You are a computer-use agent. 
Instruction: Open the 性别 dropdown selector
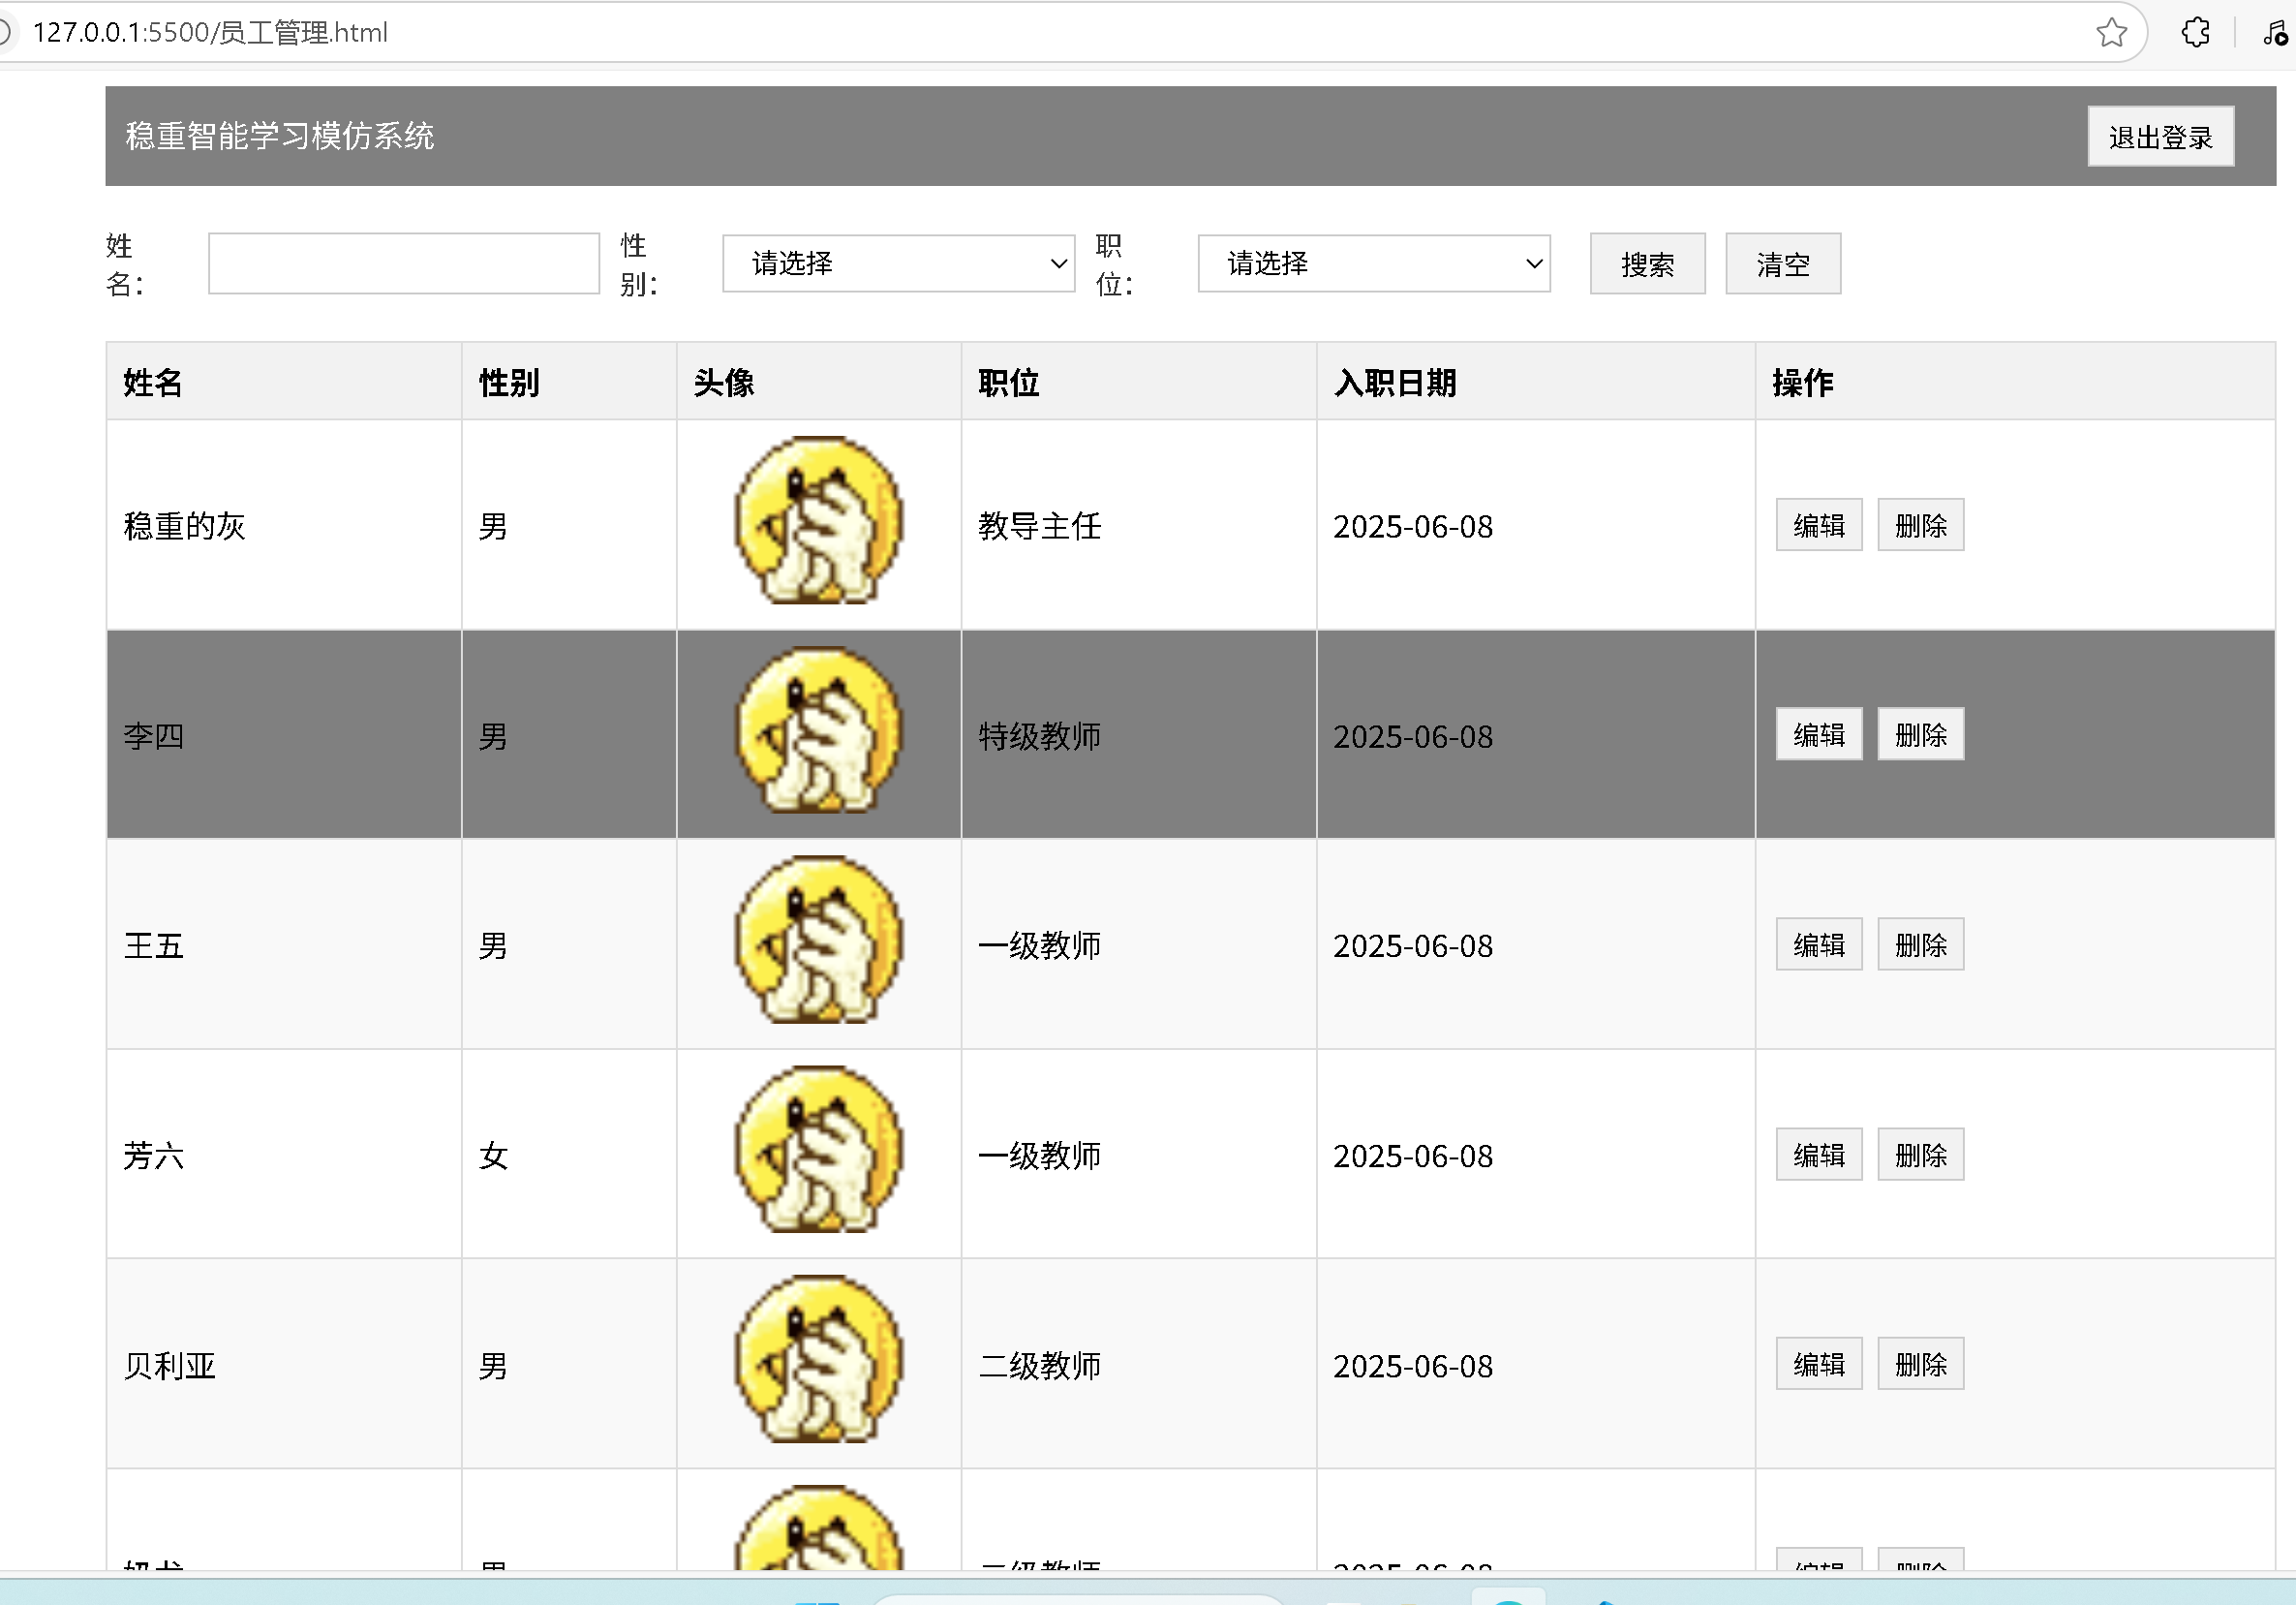pyautogui.click(x=898, y=264)
